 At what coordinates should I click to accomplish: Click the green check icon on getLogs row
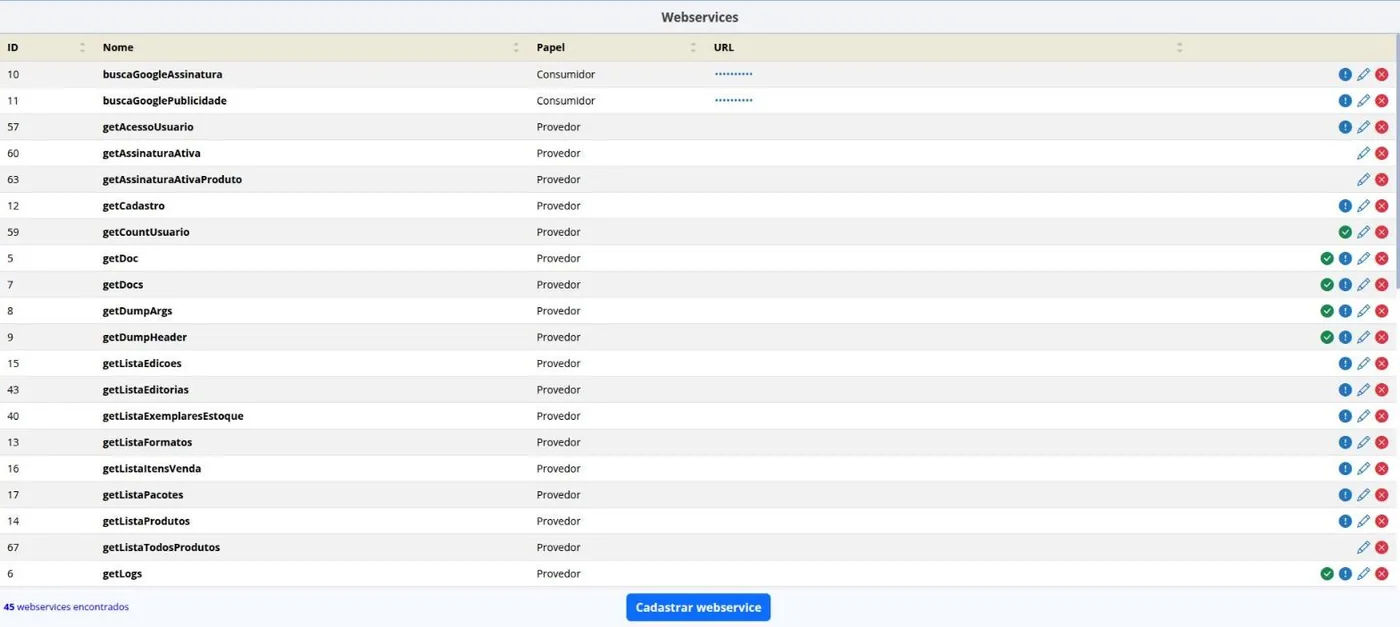click(x=1327, y=574)
